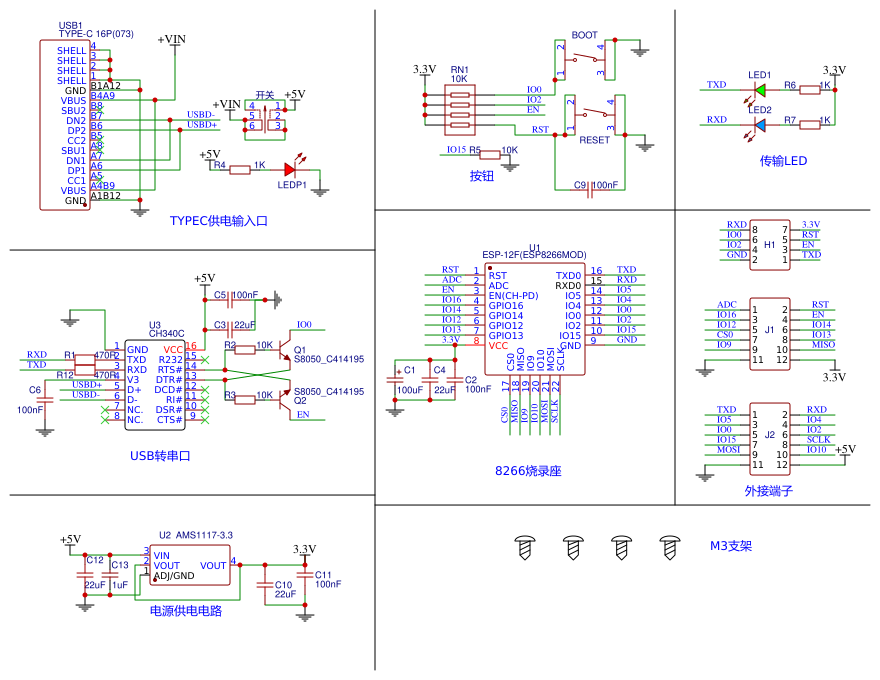Click the USBD- net label near TYPE-C
This screenshot has height=680, width=880.
click(x=201, y=114)
